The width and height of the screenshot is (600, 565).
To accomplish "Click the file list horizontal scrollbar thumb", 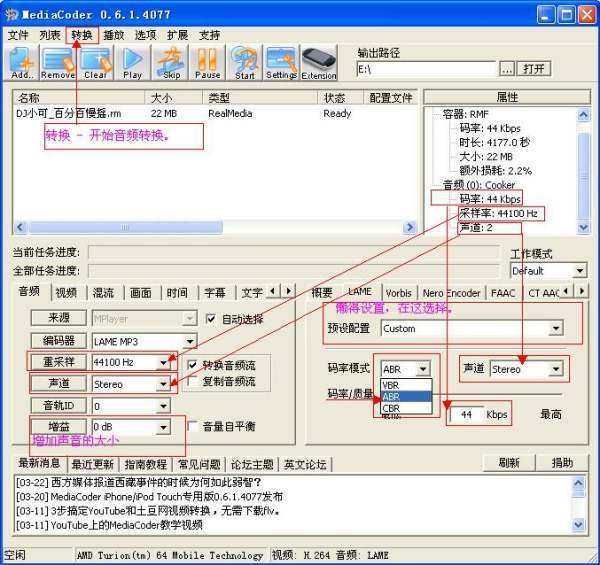I will pyautogui.click(x=126, y=227).
